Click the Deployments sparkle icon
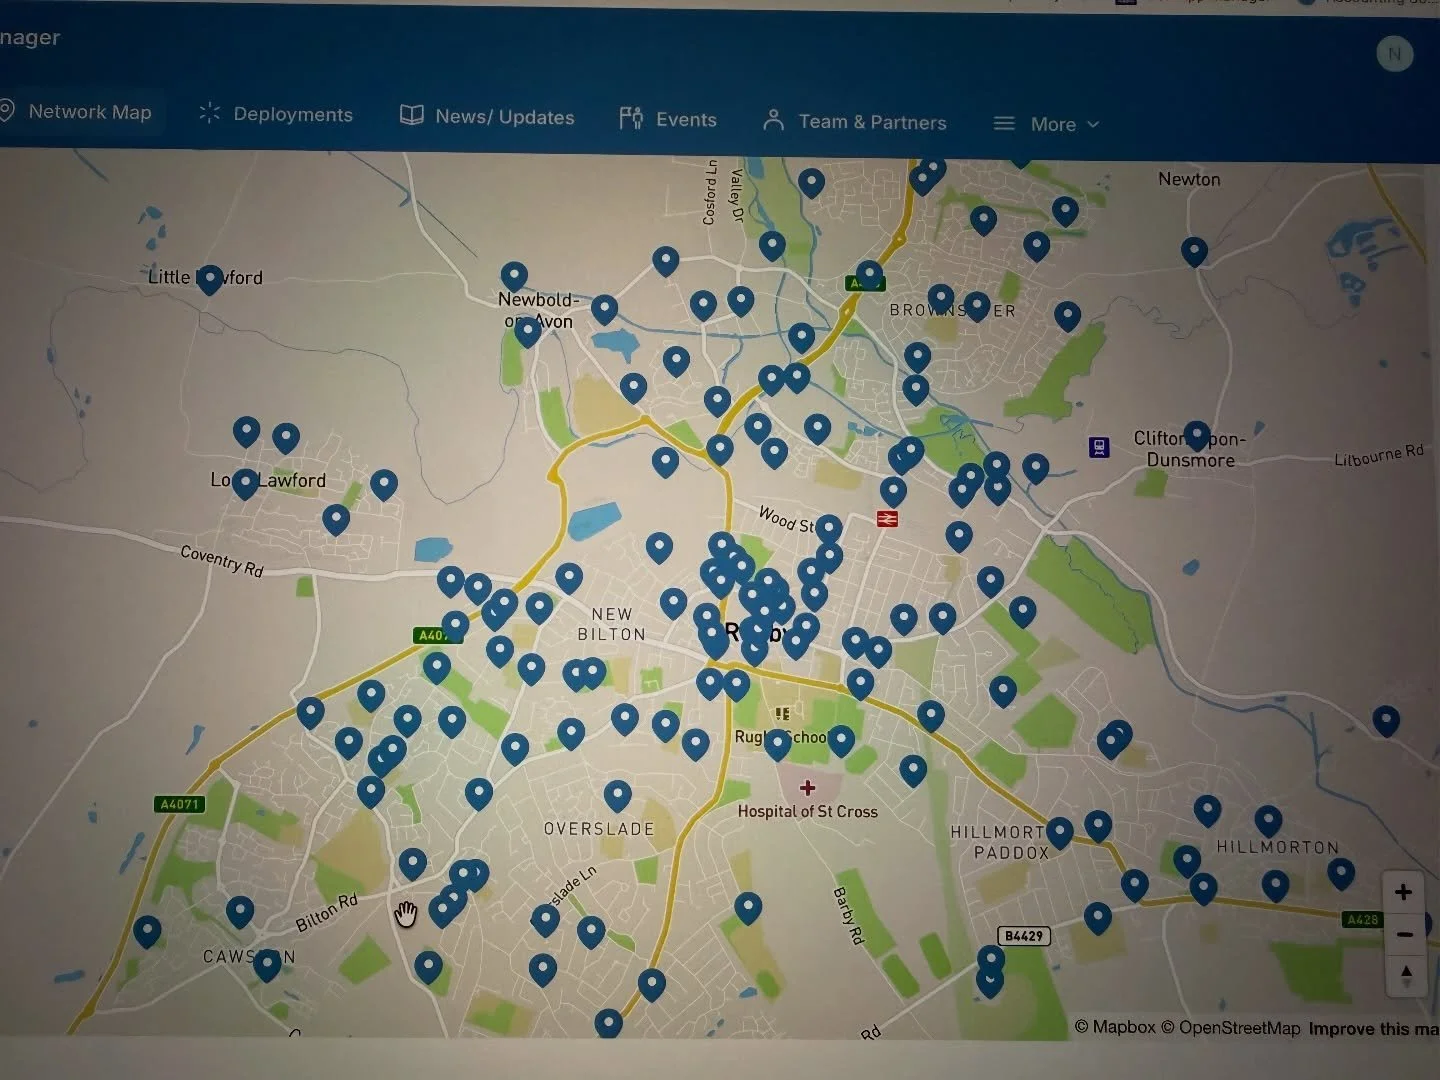Viewport: 1440px width, 1080px height. click(209, 113)
